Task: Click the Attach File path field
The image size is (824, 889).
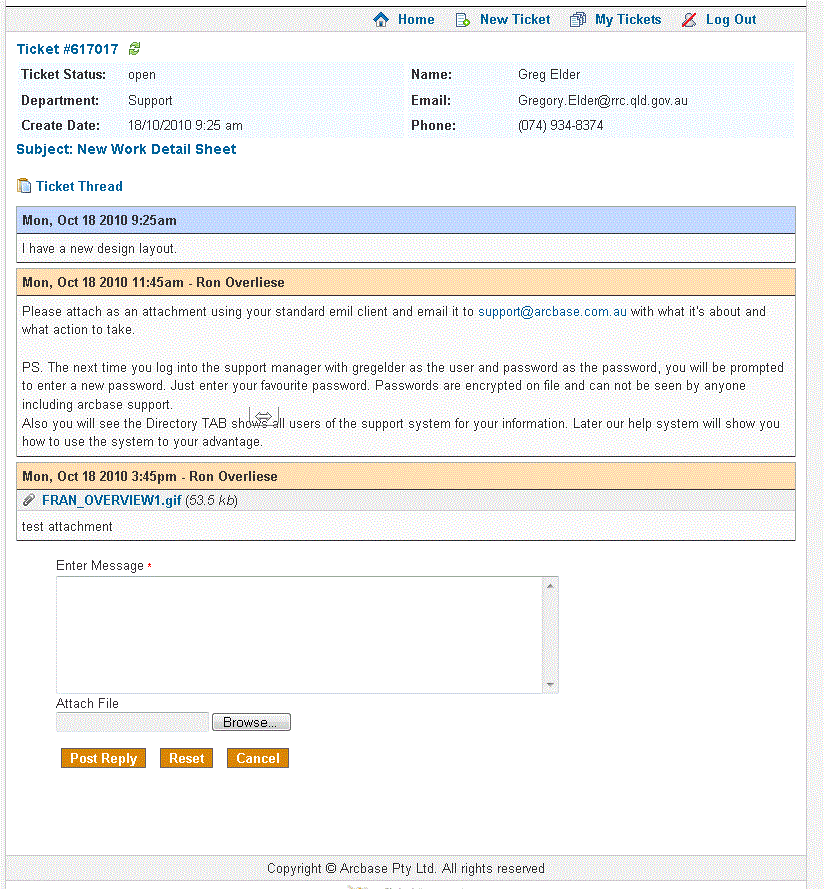Action: pyautogui.click(x=133, y=722)
